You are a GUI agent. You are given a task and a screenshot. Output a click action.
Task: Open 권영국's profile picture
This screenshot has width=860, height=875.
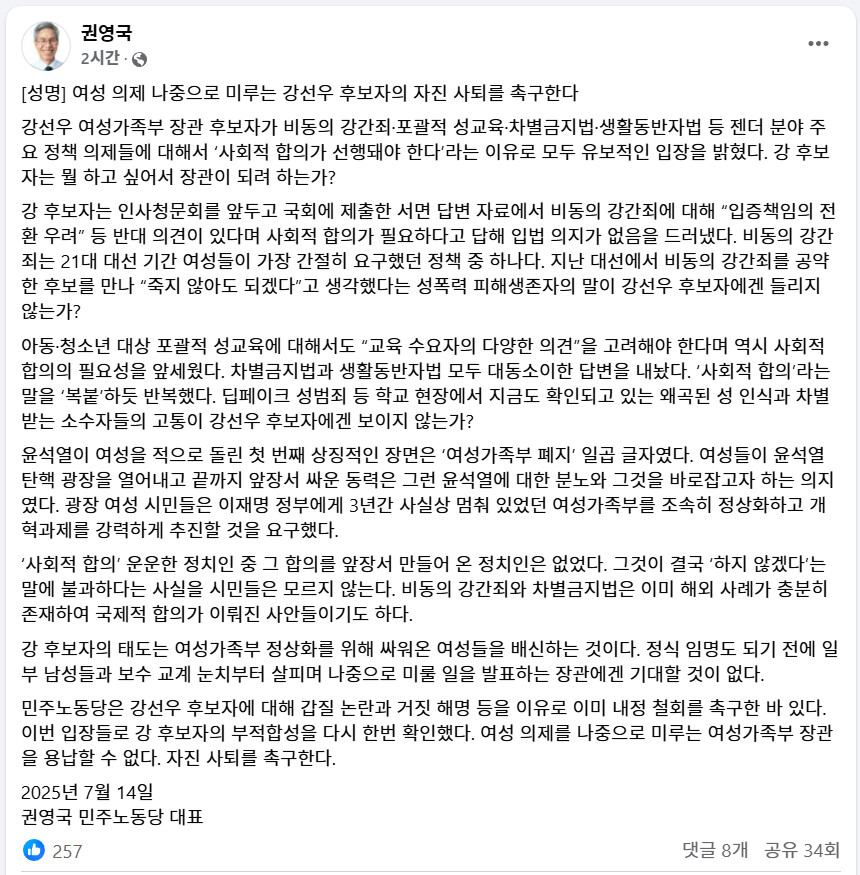[x=46, y=46]
